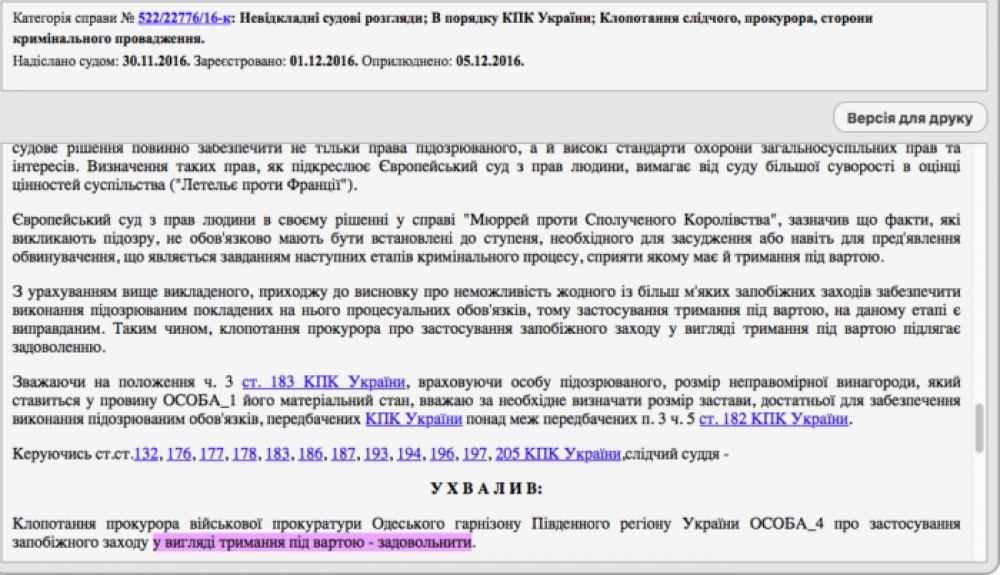The width and height of the screenshot is (1000, 575).
Task: Open article 186 link
Action: coord(310,454)
